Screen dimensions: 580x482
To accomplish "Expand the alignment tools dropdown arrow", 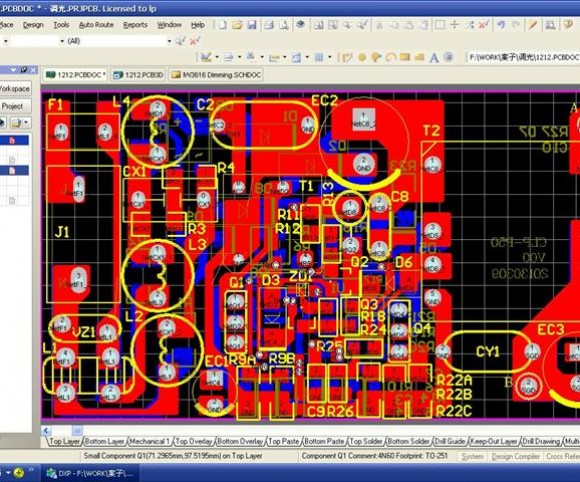I will (239, 57).
